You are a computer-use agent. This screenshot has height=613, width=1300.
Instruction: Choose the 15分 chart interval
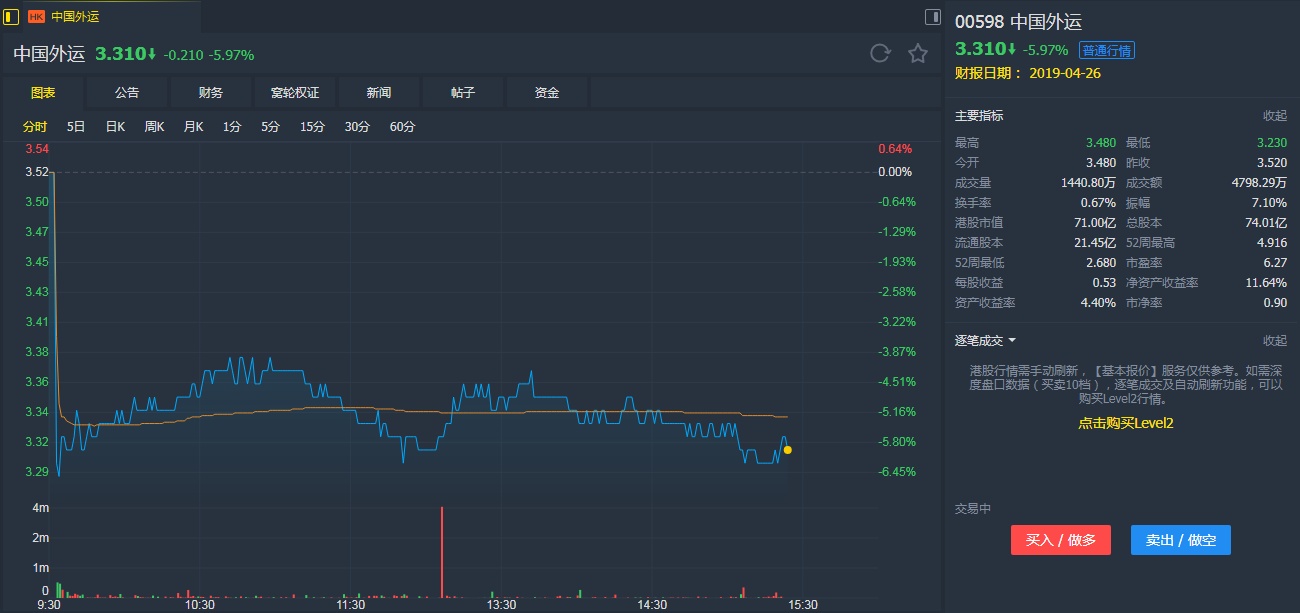(x=312, y=127)
